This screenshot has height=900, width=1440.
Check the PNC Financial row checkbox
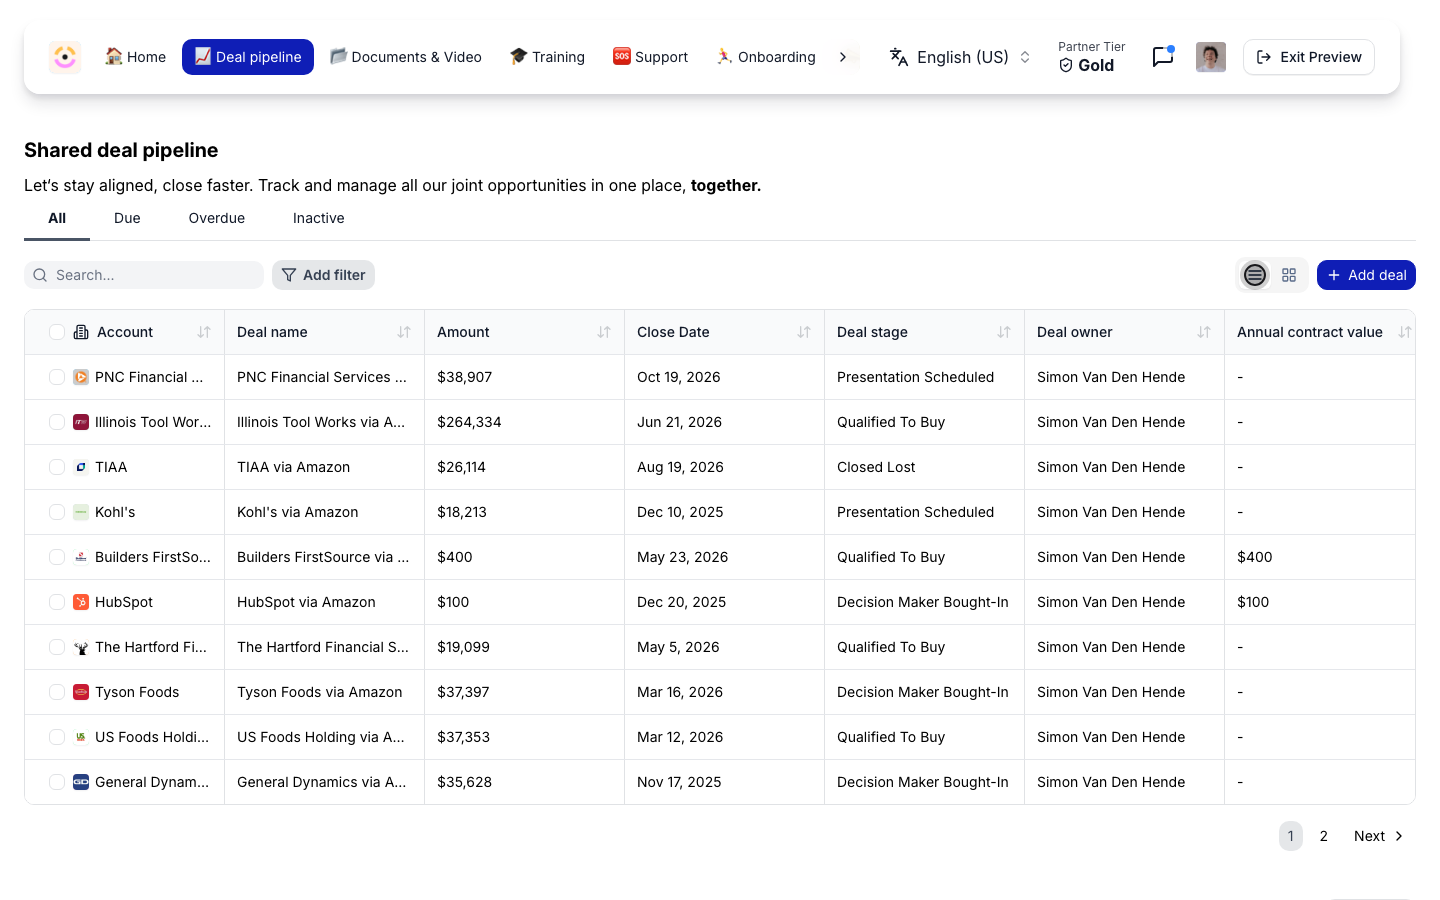click(57, 377)
